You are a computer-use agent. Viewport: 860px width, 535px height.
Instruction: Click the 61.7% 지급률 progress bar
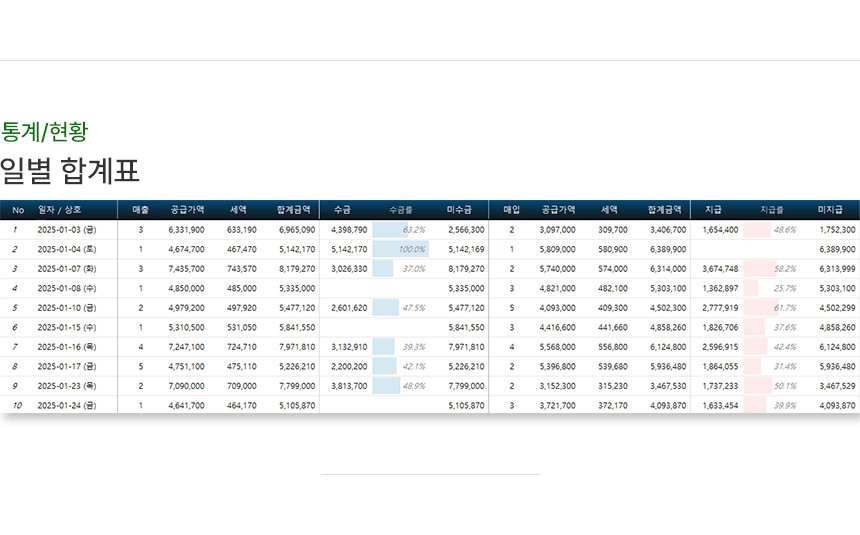click(x=771, y=308)
